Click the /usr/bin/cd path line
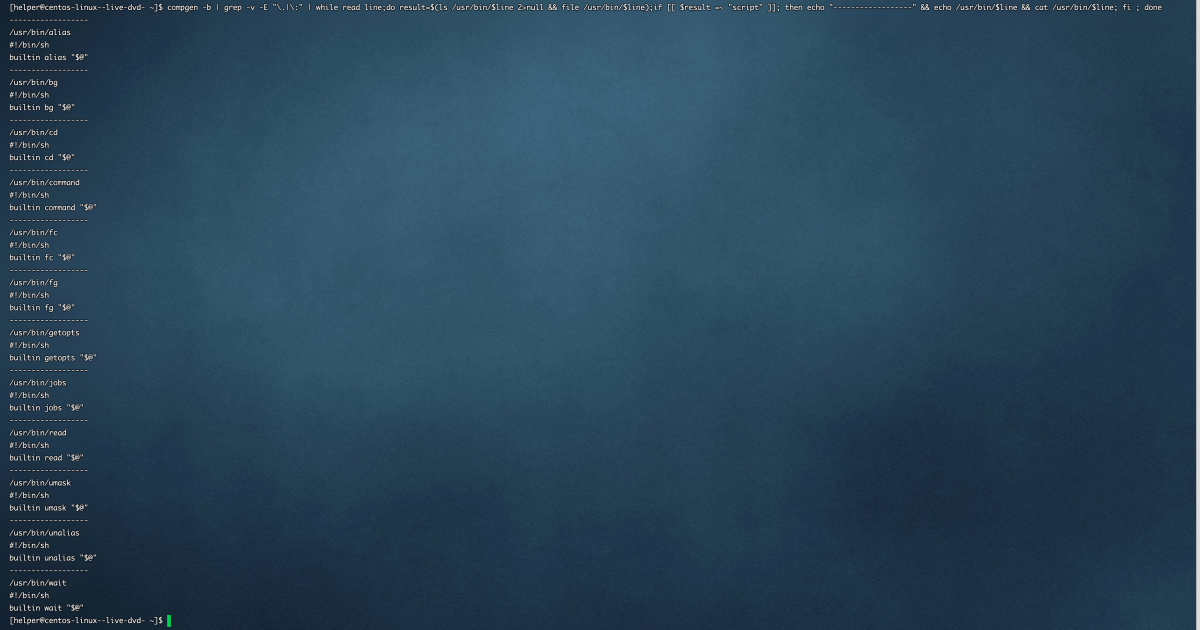 (x=34, y=132)
